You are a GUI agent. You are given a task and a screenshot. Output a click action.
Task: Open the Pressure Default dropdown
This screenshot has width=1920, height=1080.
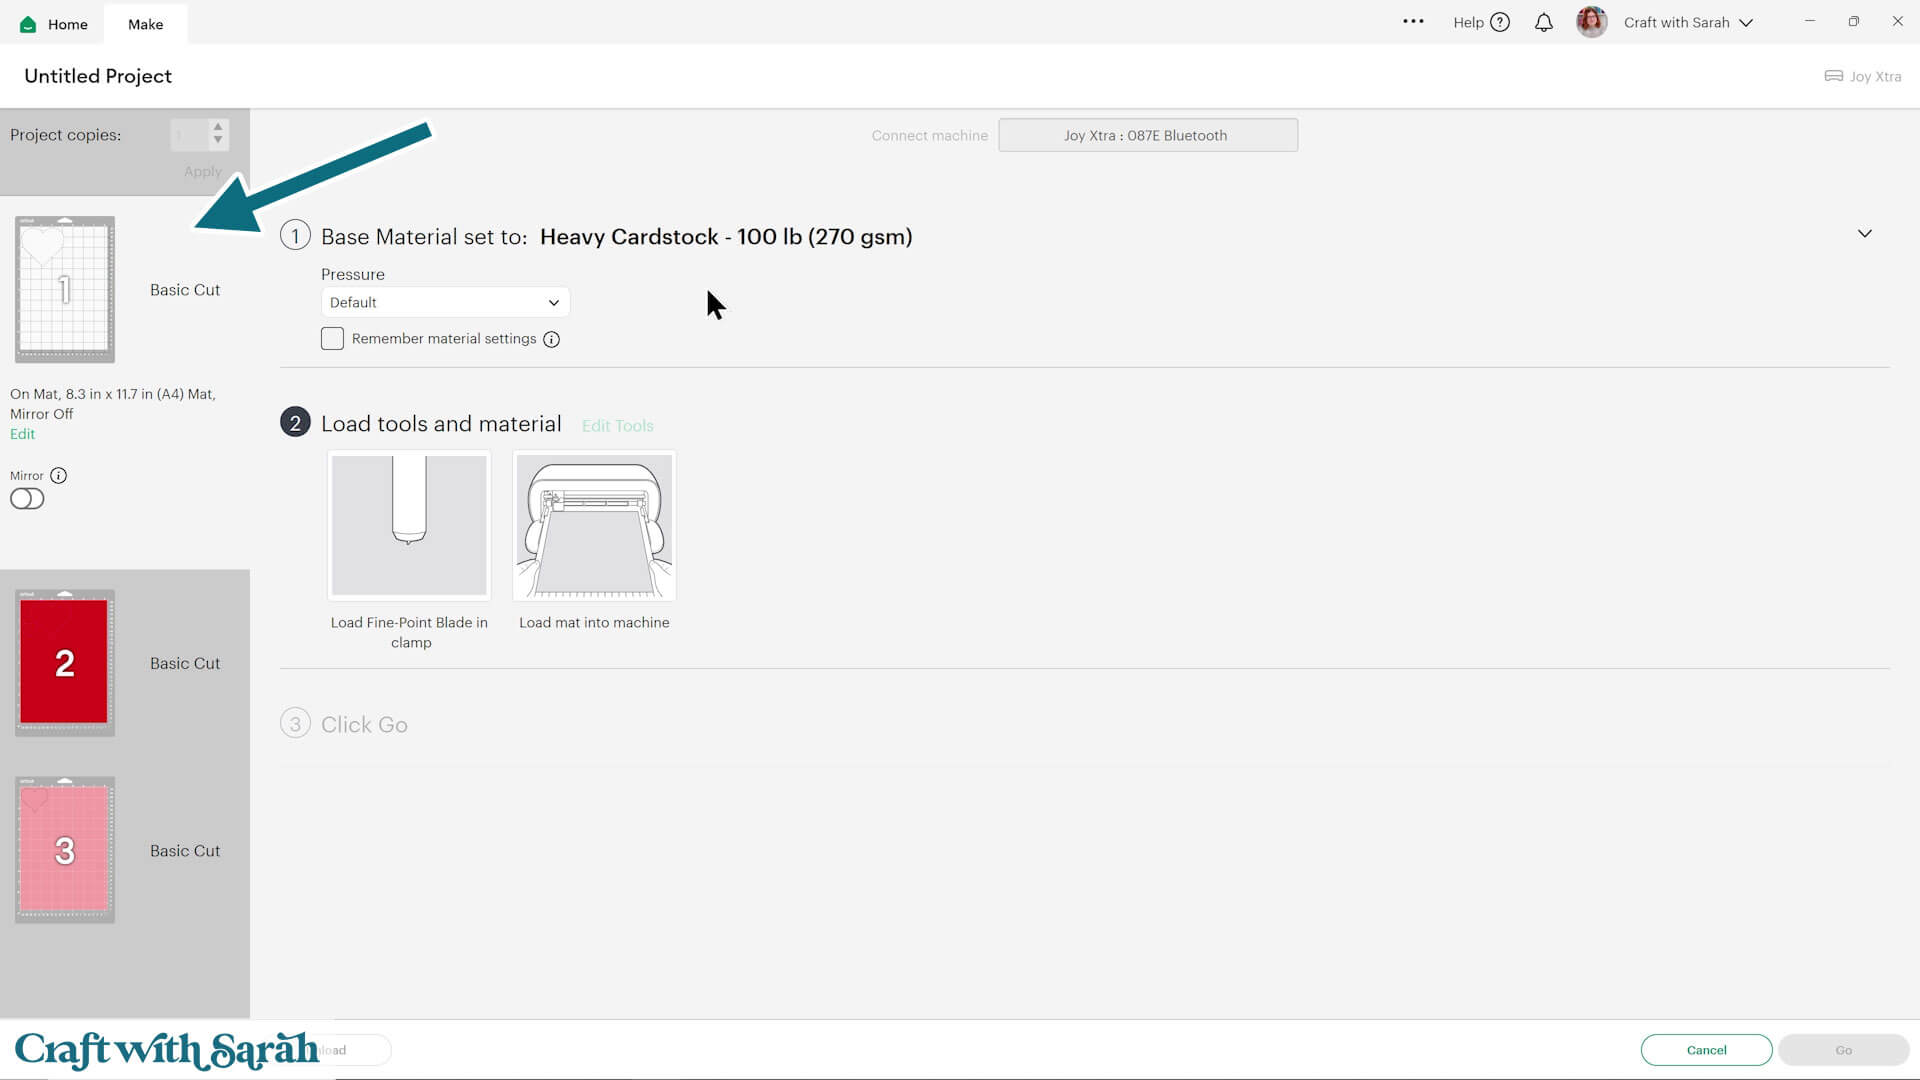445,302
